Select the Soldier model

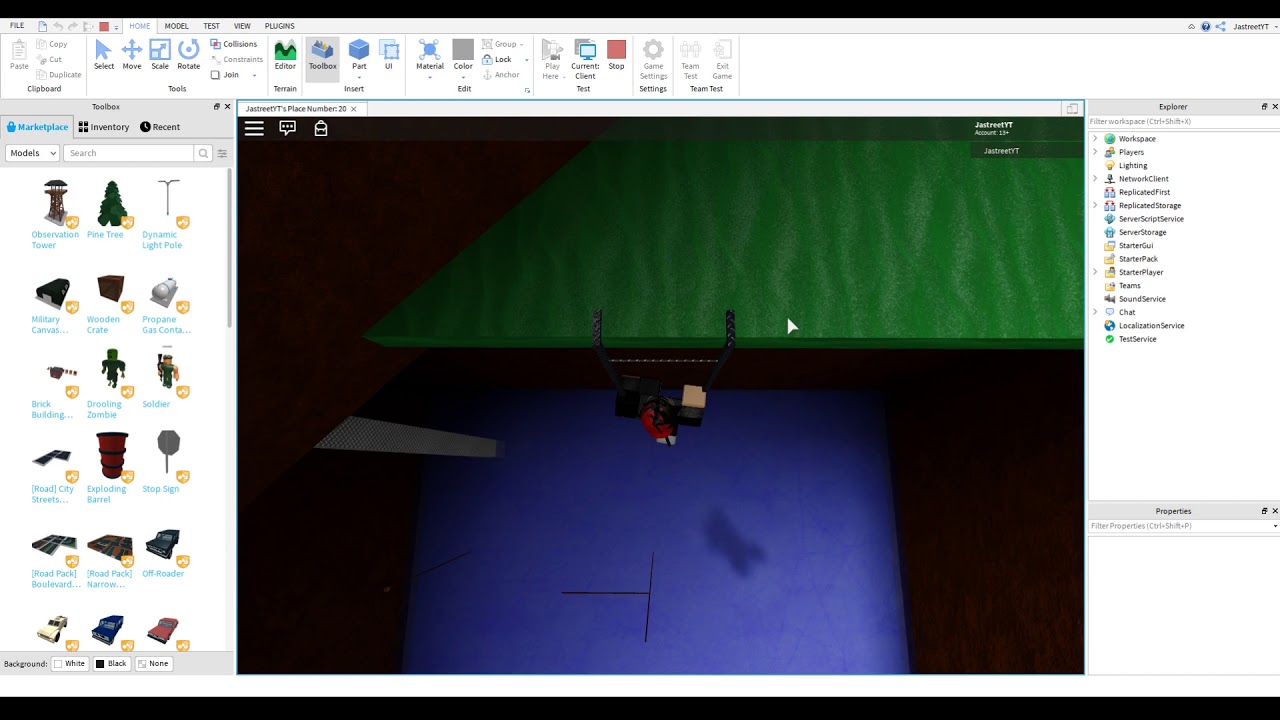coord(166,377)
